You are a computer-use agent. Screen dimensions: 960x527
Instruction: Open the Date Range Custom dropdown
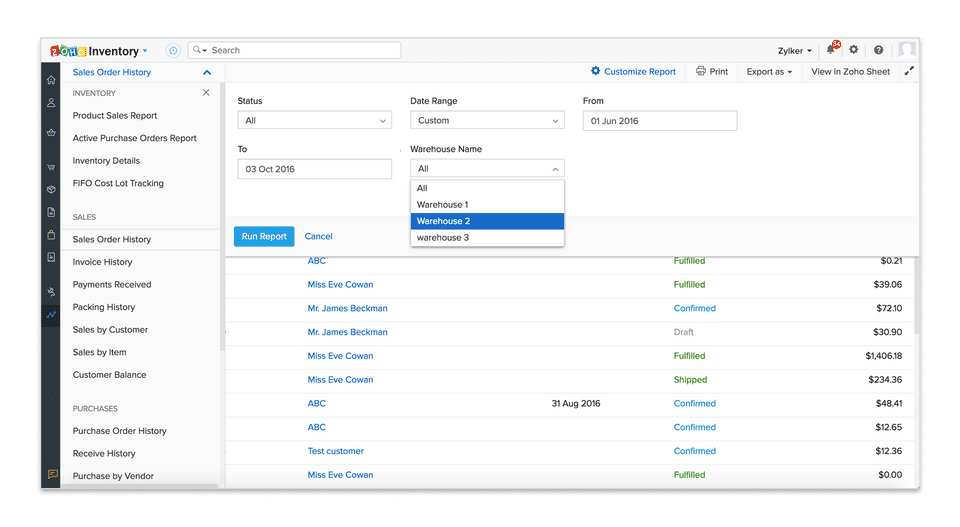click(487, 121)
